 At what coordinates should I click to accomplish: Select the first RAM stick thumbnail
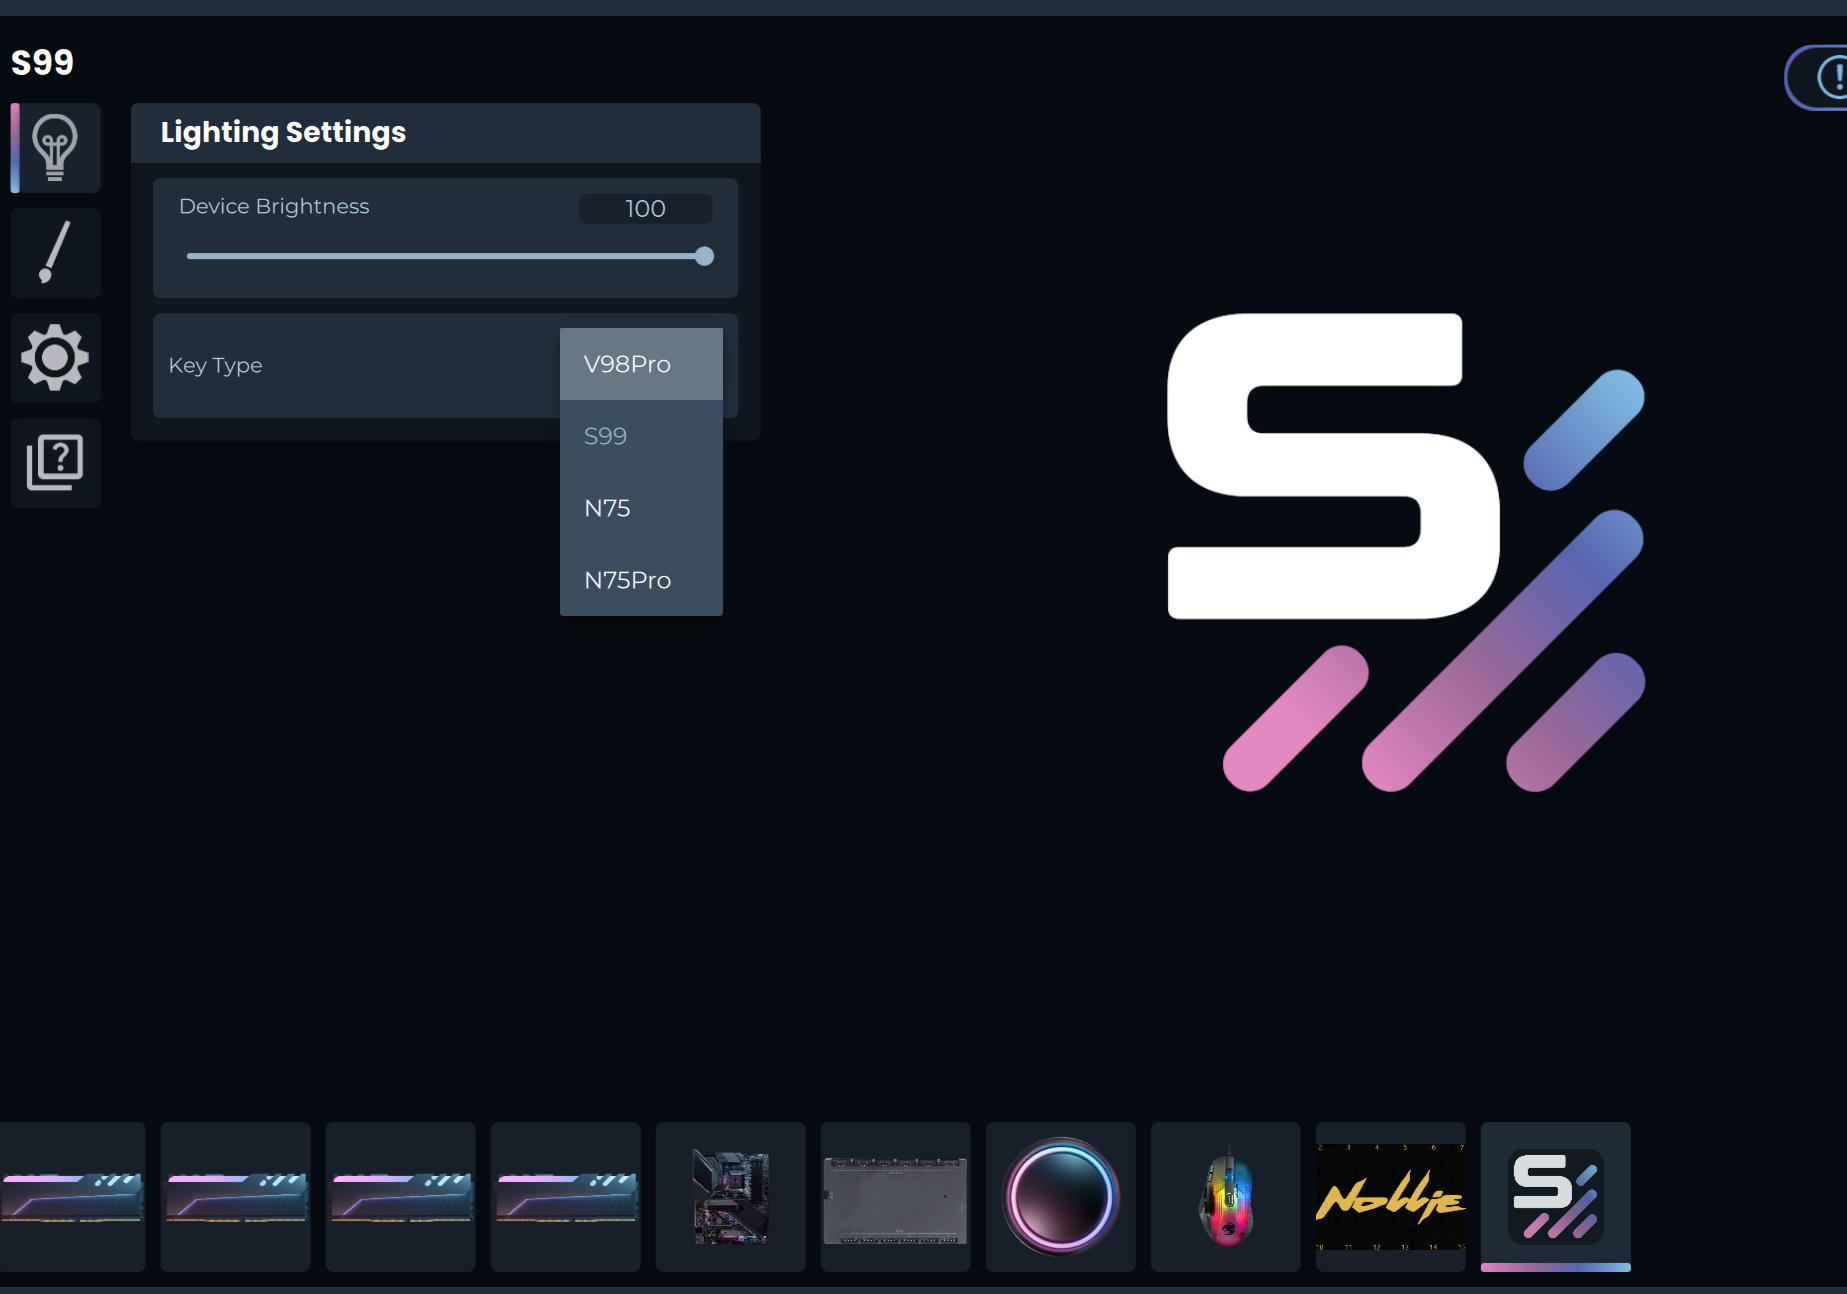point(72,1197)
